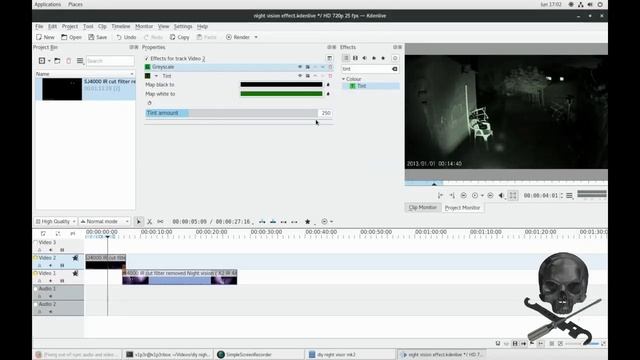Open the Monitor menu
Viewport: 640px width, 360px height.
144,27
